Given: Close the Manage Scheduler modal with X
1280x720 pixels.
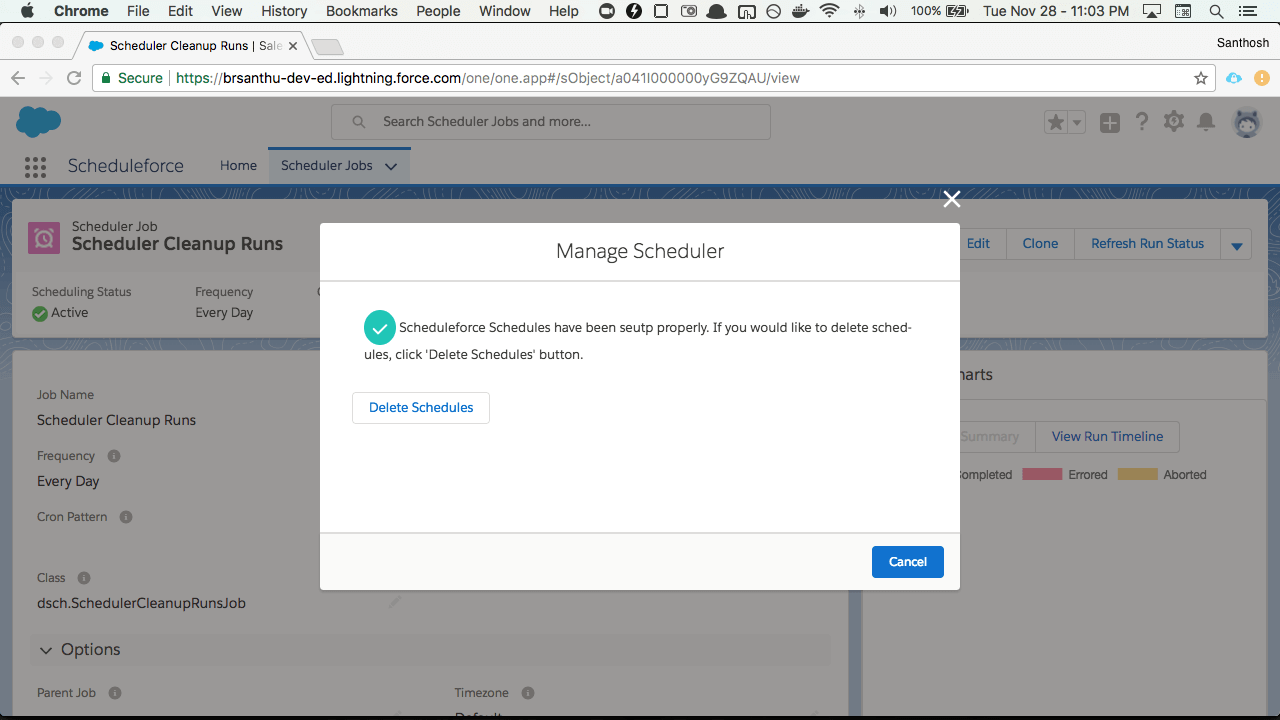Looking at the screenshot, I should (951, 199).
